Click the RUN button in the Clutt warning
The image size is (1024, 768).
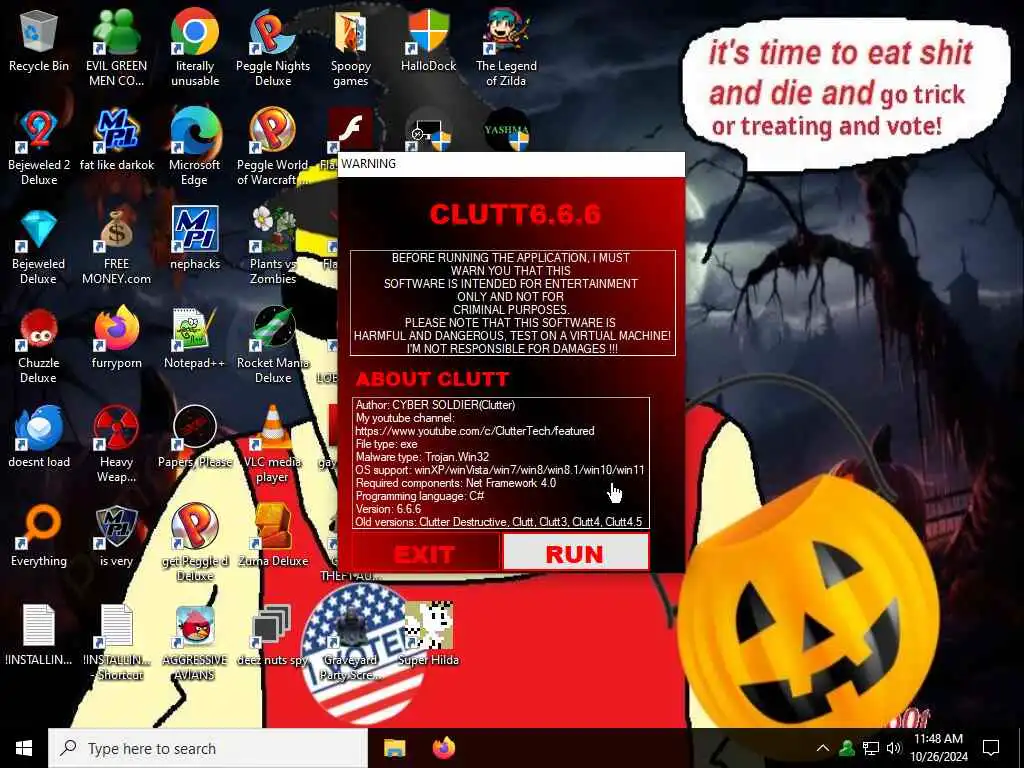(x=575, y=552)
